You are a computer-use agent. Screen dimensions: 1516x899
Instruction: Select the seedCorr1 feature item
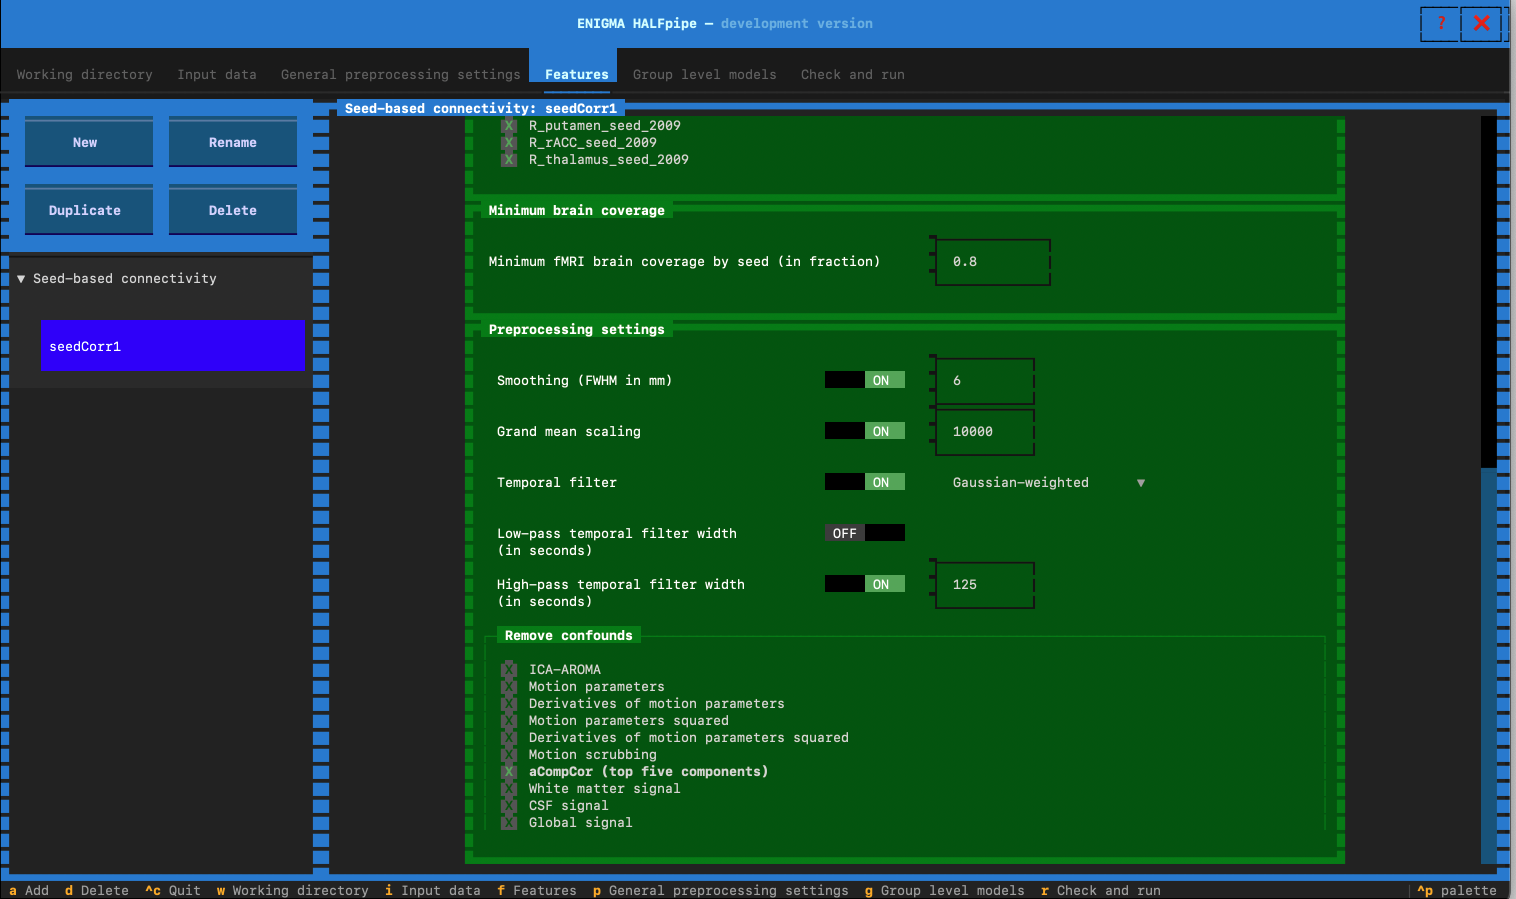(173, 346)
